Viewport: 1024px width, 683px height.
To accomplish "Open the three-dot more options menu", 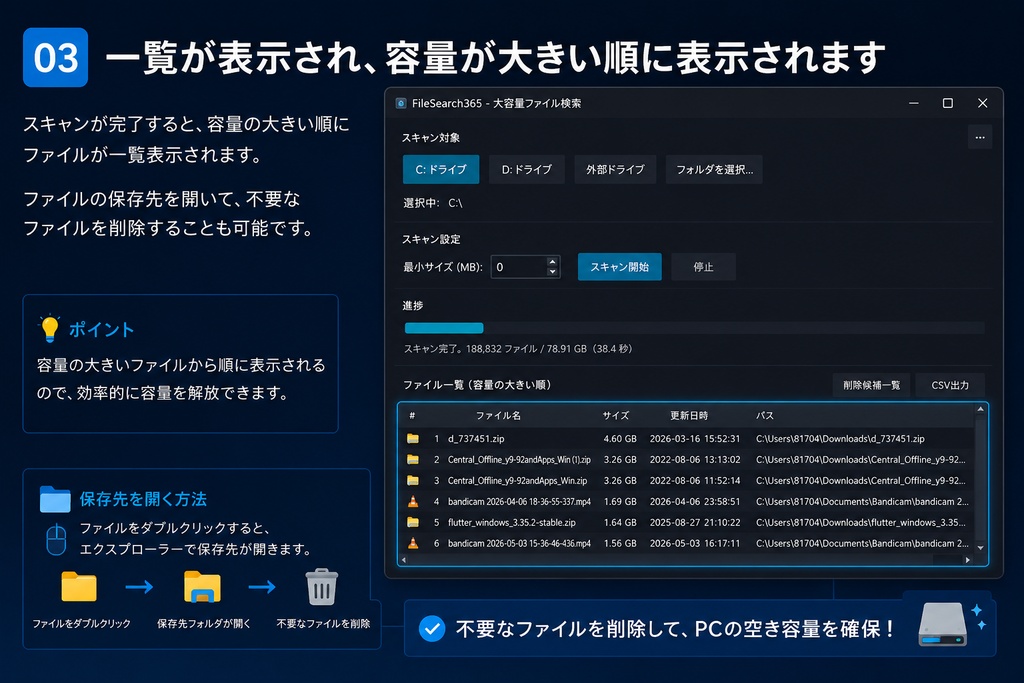I will point(980,137).
